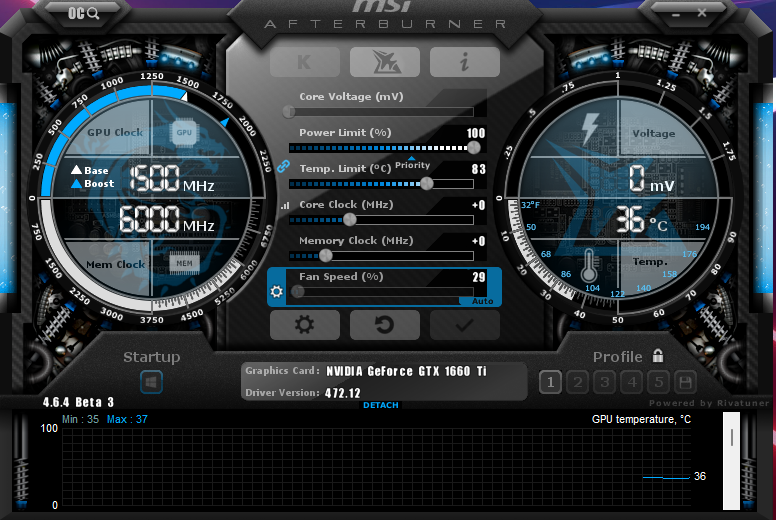Apply settings with the checkmark button
This screenshot has height=520, width=776.
click(x=465, y=325)
